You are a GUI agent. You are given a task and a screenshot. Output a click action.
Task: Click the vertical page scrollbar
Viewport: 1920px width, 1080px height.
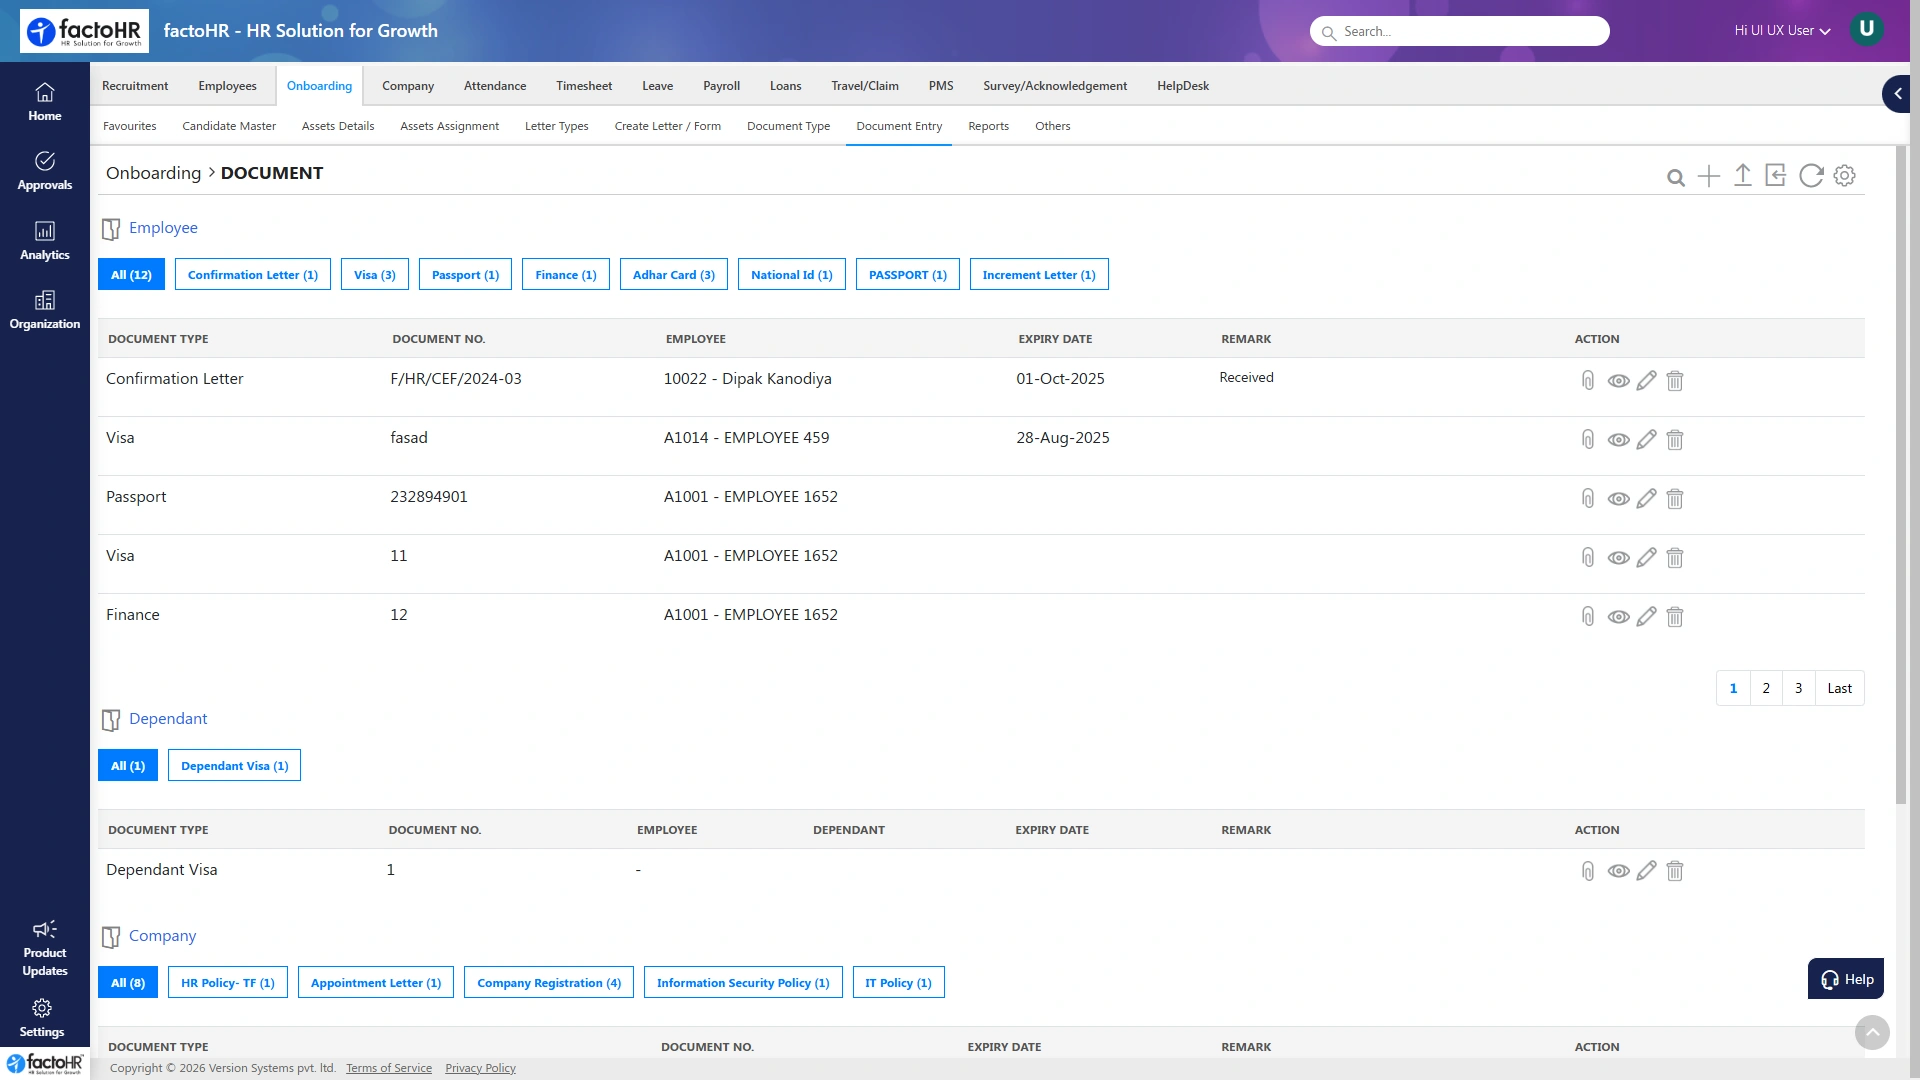[x=1901, y=475]
